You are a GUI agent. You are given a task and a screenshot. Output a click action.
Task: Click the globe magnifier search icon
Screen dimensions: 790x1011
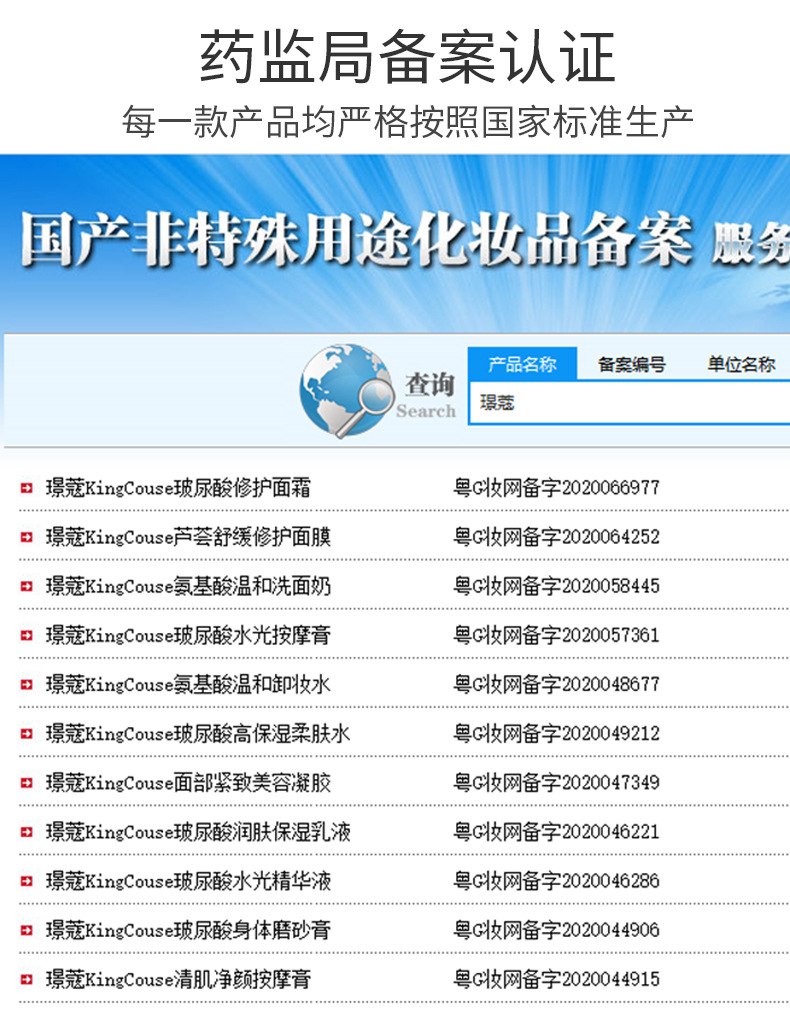point(347,390)
